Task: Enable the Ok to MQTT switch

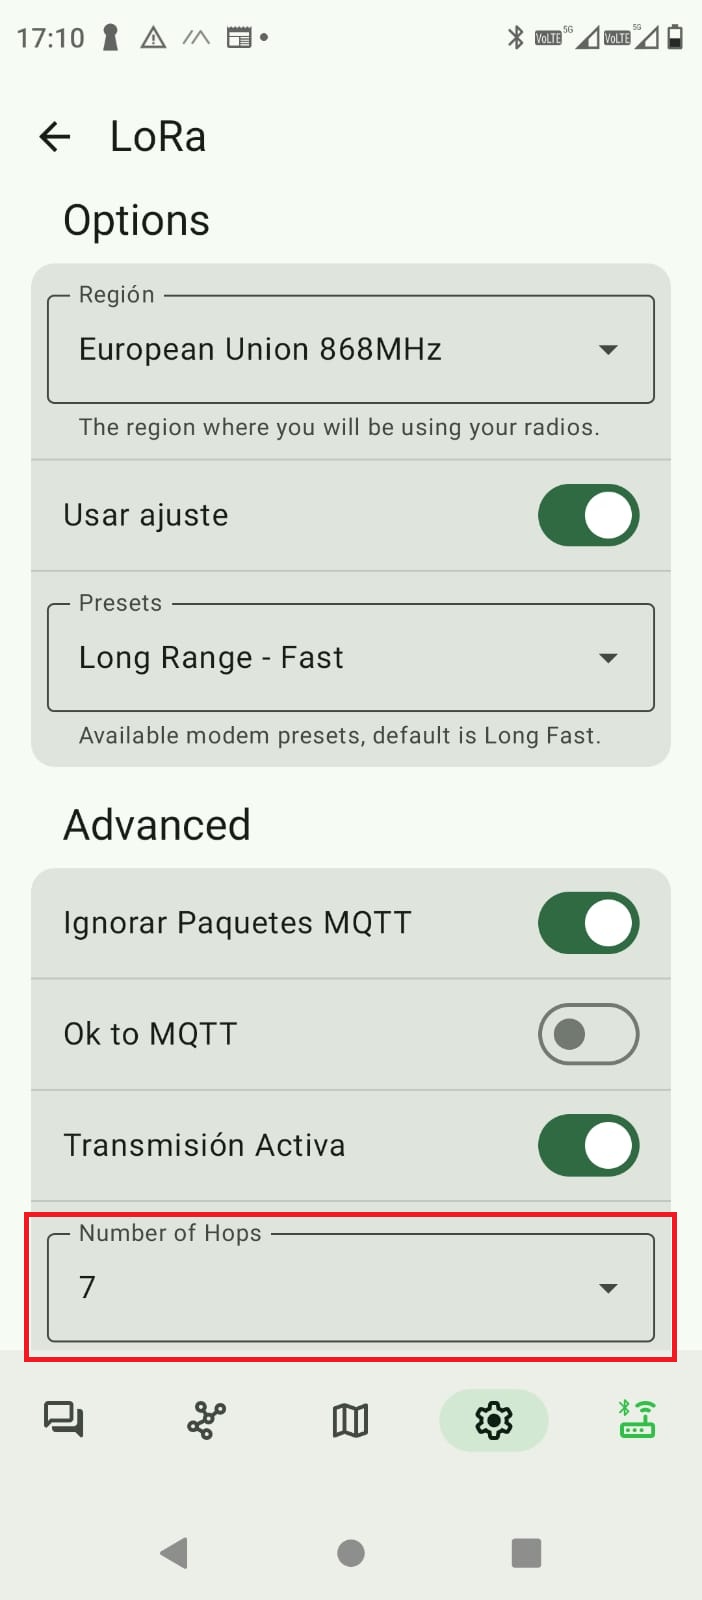Action: pos(588,1034)
